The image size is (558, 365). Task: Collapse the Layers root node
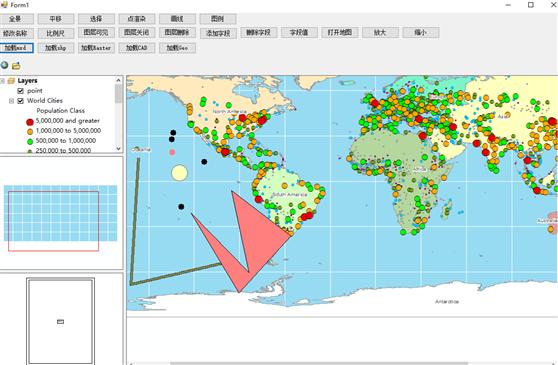[x=2, y=81]
